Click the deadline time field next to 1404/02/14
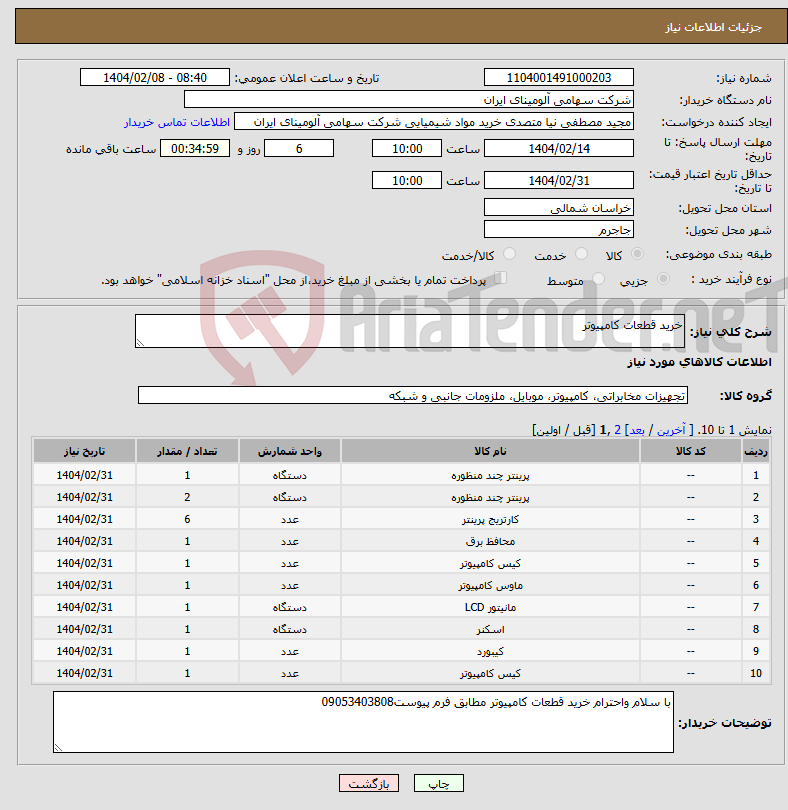This screenshot has height=810, width=788. (407, 149)
